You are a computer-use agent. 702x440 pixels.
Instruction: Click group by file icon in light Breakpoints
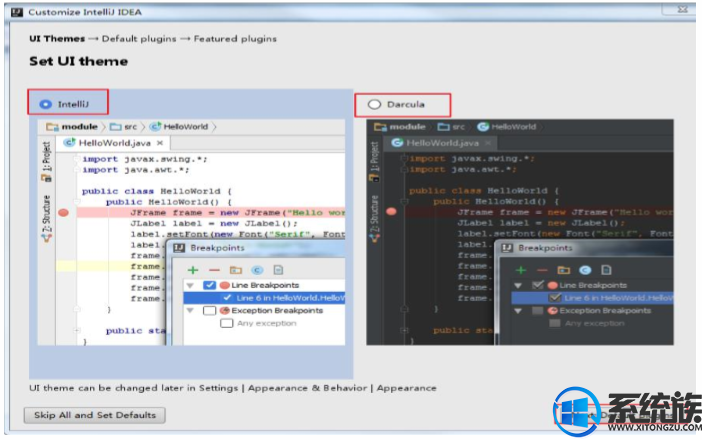pyautogui.click(x=278, y=270)
